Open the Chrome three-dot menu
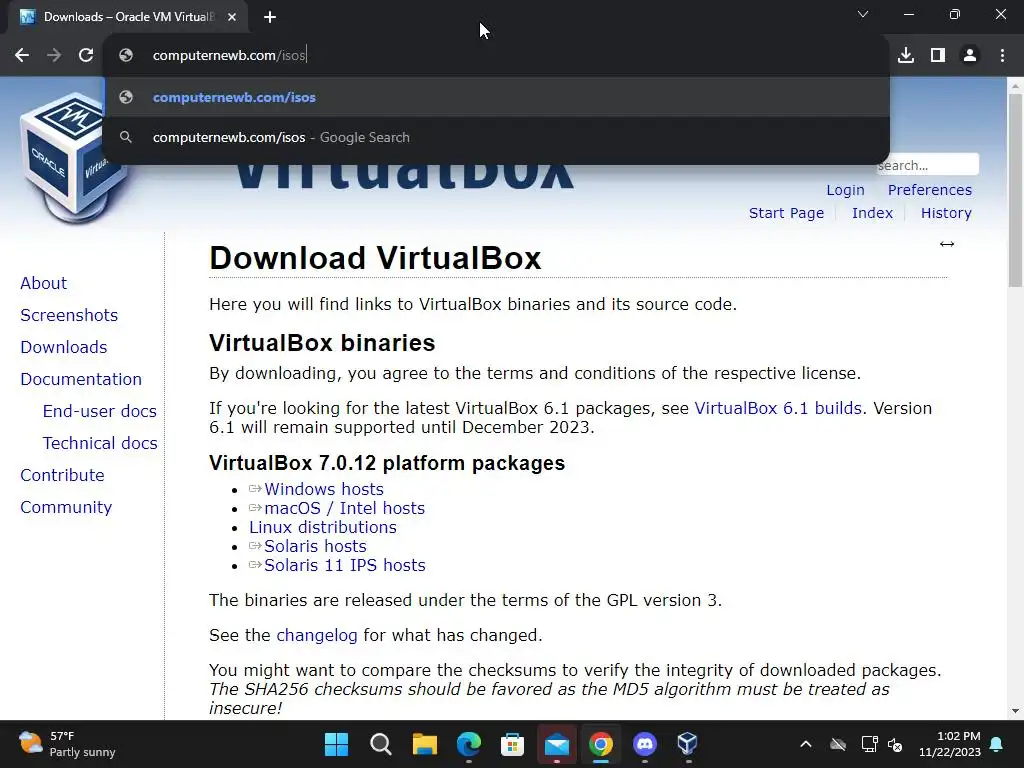 coord(1002,56)
